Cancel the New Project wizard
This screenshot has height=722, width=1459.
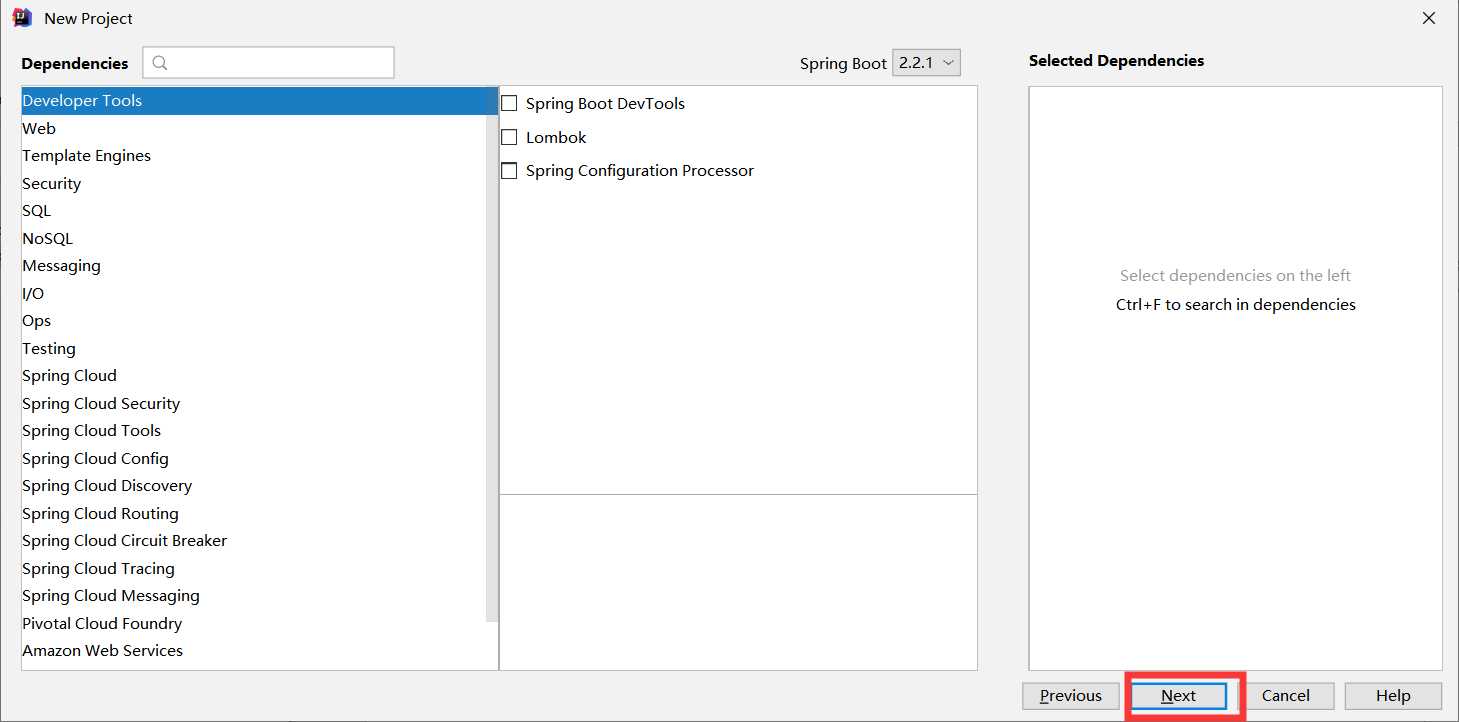[1286, 696]
